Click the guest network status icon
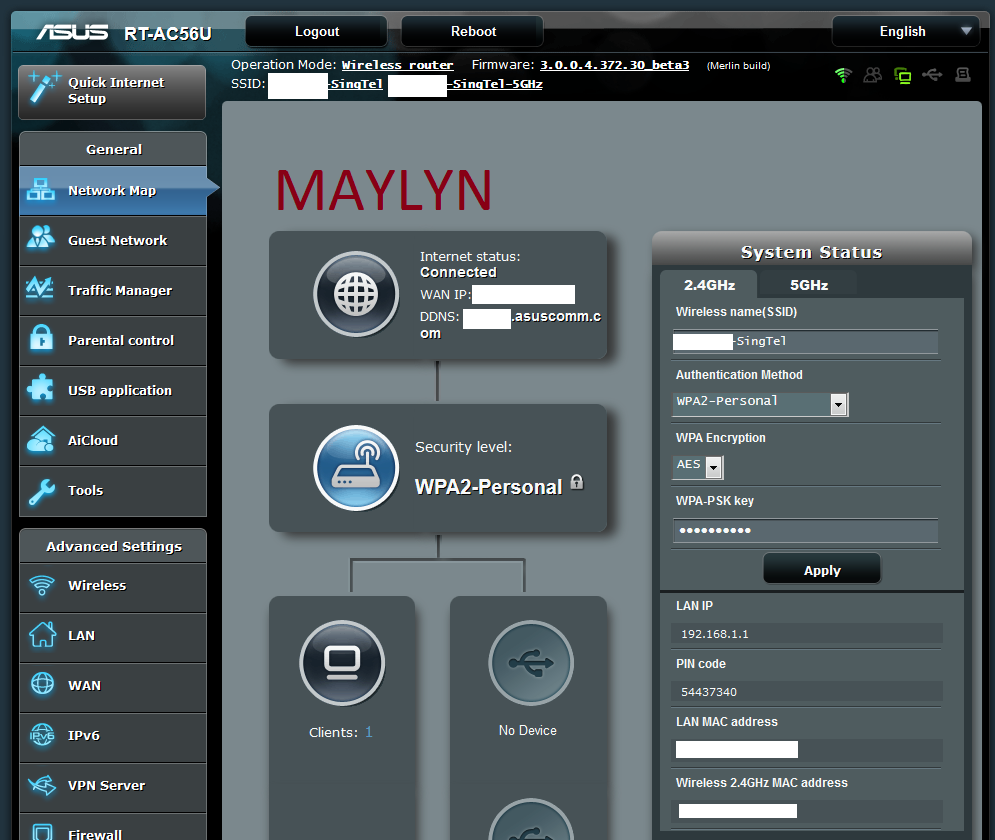 click(x=873, y=75)
